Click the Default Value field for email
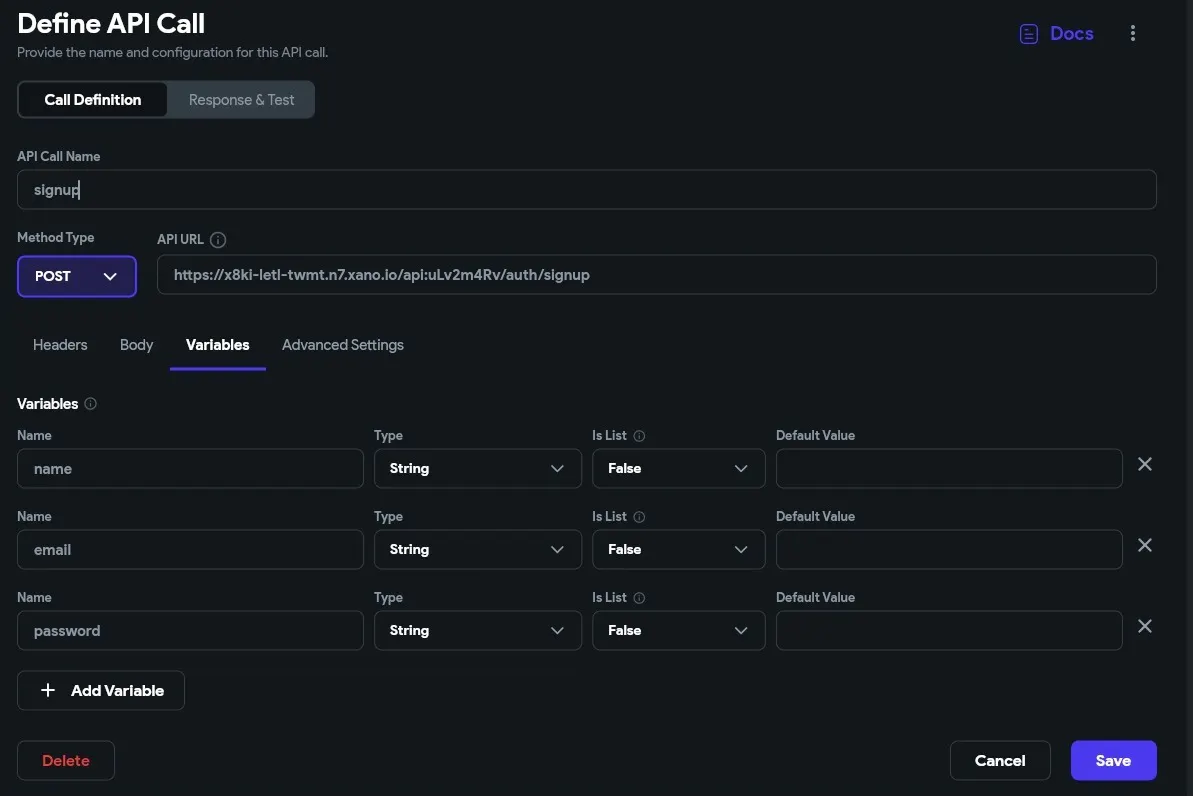The width and height of the screenshot is (1193, 796). pos(948,549)
